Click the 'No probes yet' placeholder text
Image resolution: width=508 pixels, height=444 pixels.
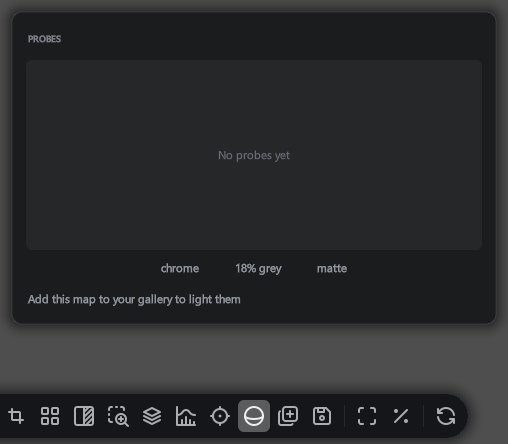pos(254,155)
